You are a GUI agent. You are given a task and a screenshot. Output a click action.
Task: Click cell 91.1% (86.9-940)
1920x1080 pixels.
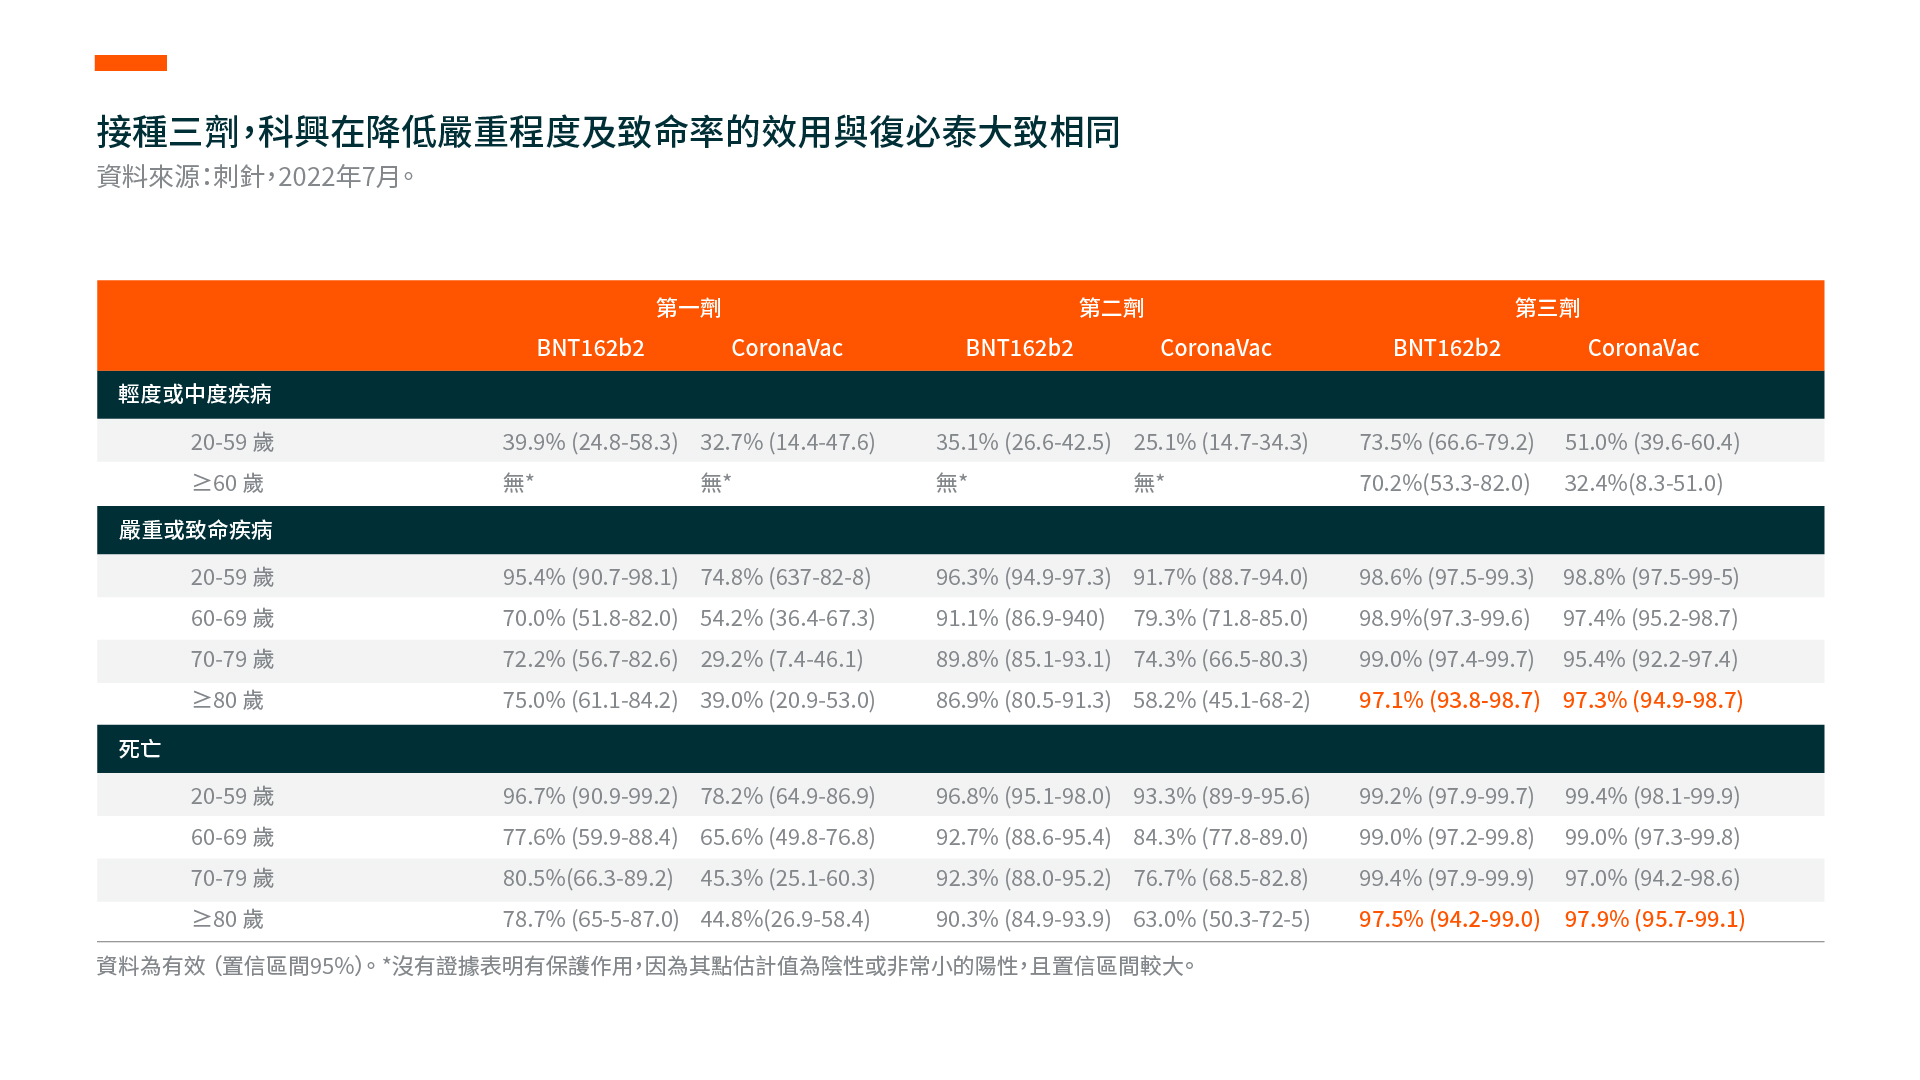tap(1020, 618)
